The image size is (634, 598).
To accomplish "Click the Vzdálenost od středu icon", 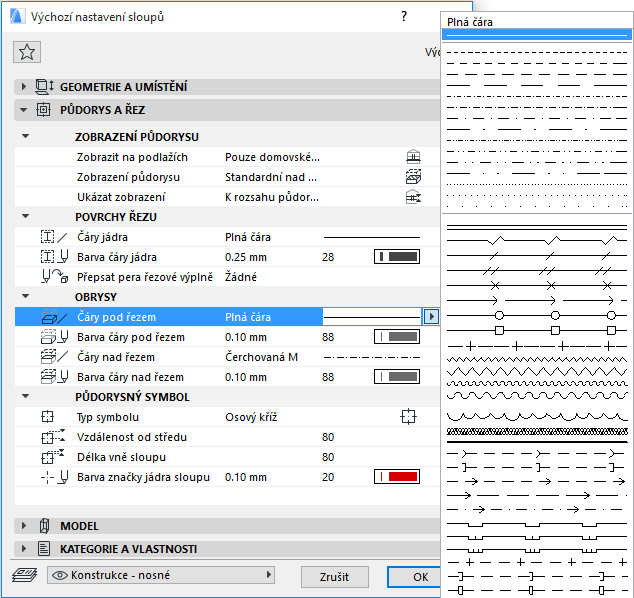I will [x=53, y=437].
